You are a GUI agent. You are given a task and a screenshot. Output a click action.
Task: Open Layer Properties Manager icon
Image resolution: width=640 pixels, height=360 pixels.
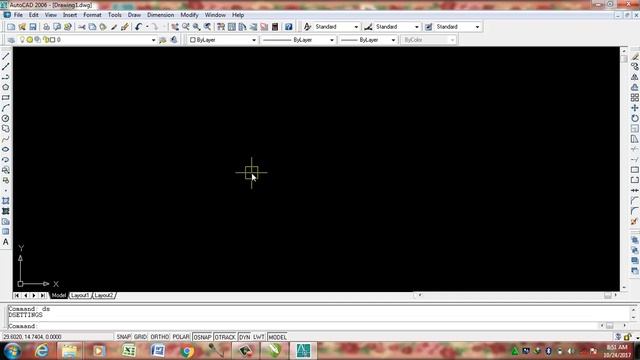(x=11, y=40)
